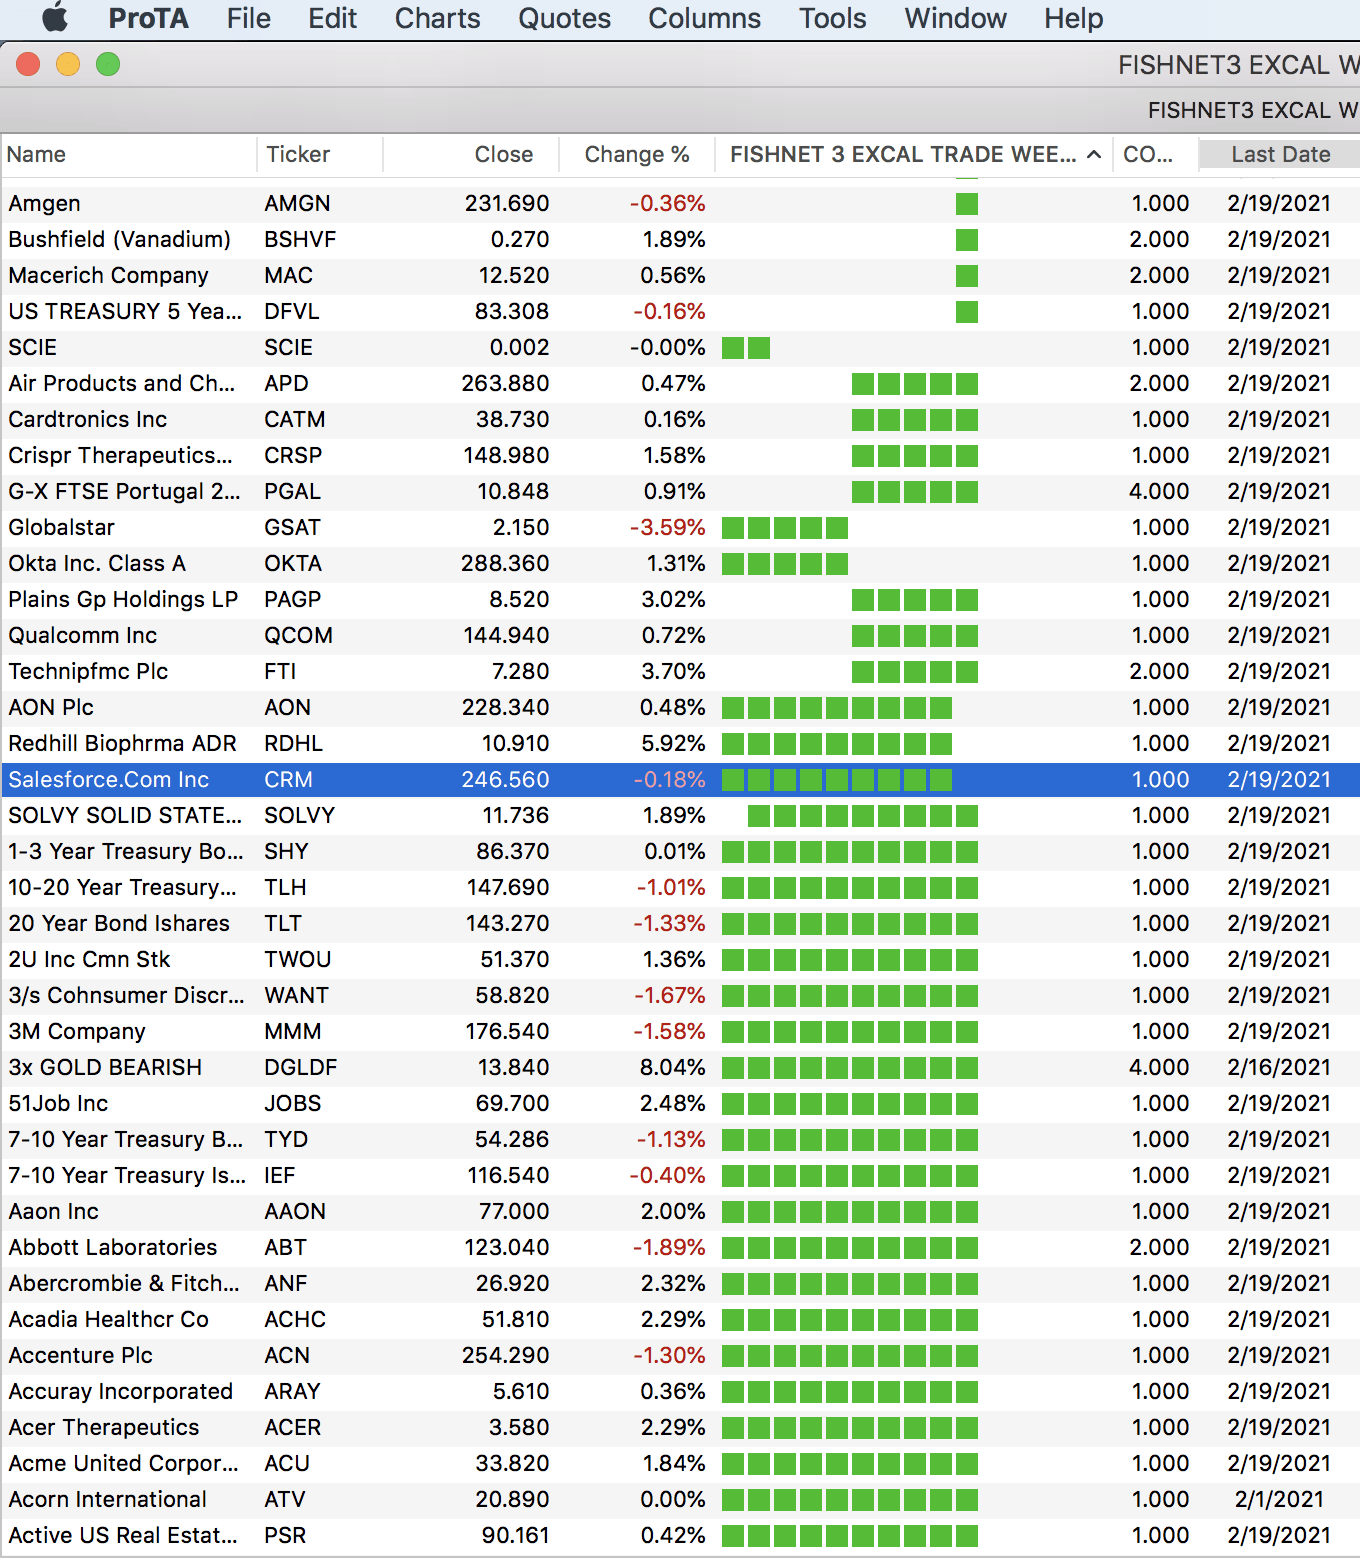1360x1558 pixels.
Task: Click Redhill Biophrma ADR name
Action: pos(122,744)
